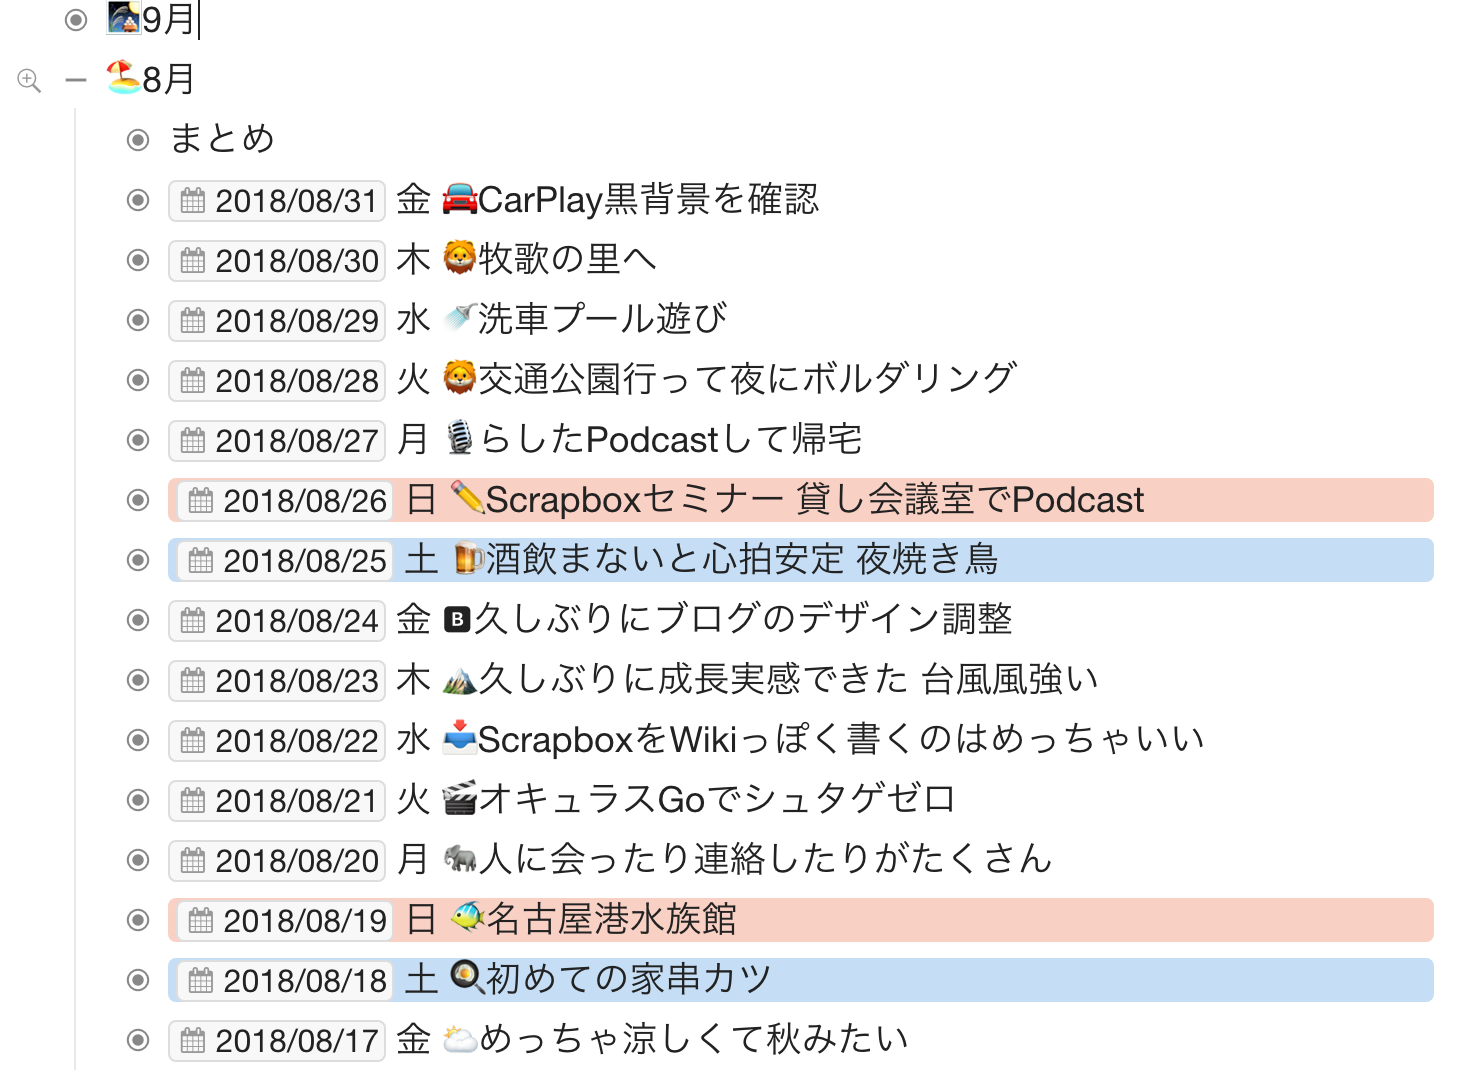1458x1070 pixels.
Task: Open the 2018/08/19 date tag
Action: point(283,920)
